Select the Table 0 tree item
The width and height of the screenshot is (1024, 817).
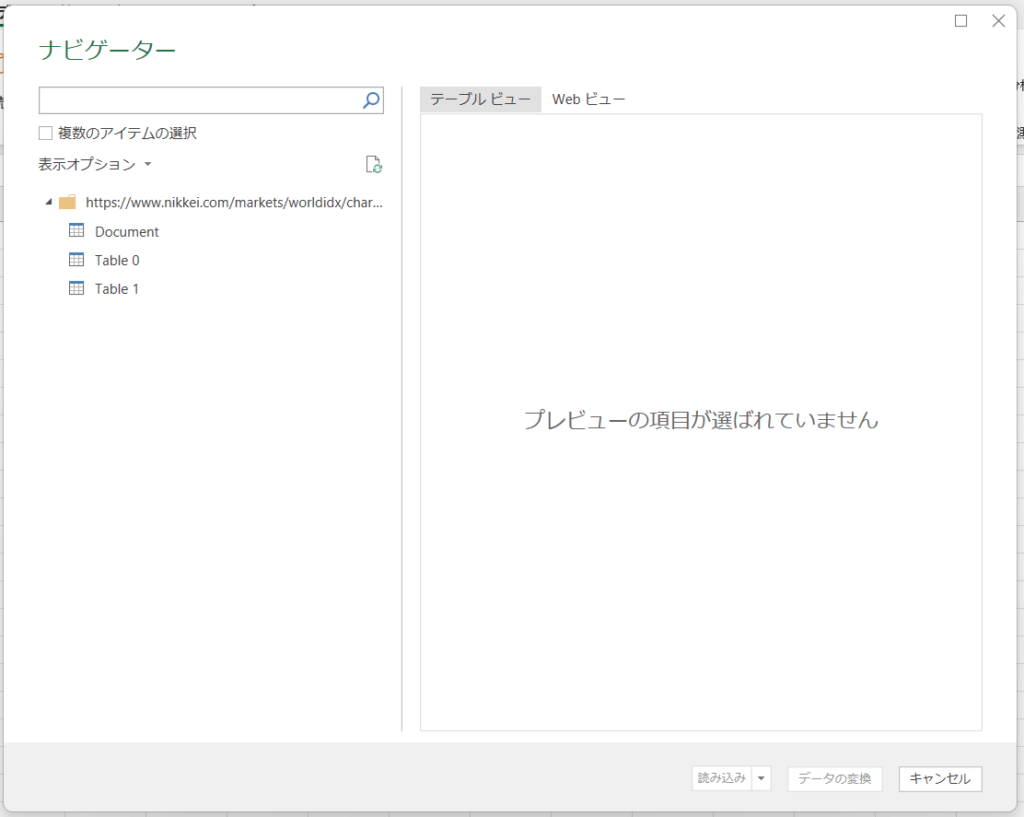[117, 260]
